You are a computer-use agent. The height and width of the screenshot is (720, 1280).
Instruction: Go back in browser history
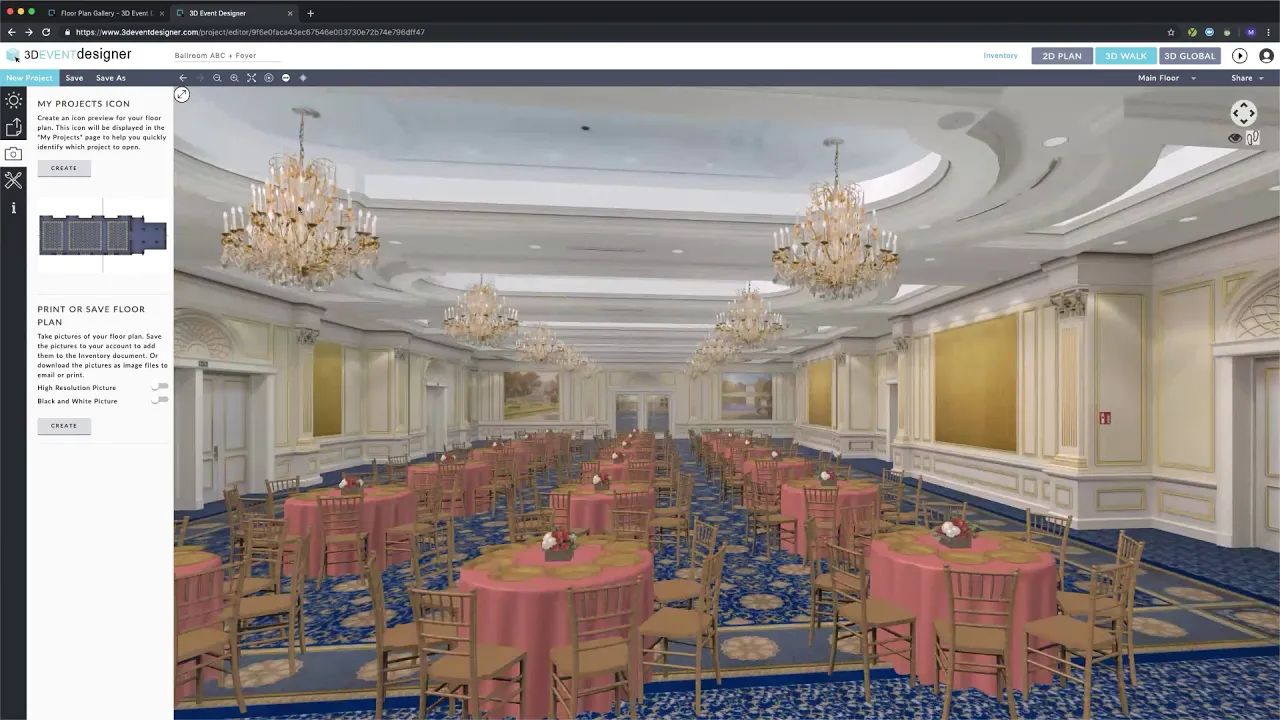point(12,32)
